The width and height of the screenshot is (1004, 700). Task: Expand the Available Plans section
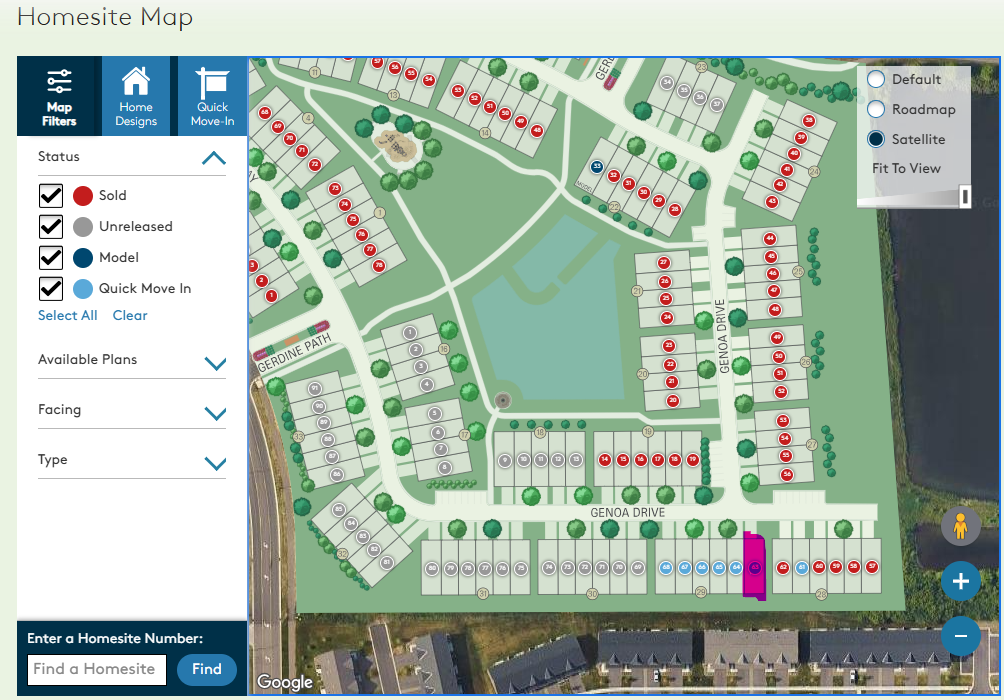pos(214,362)
